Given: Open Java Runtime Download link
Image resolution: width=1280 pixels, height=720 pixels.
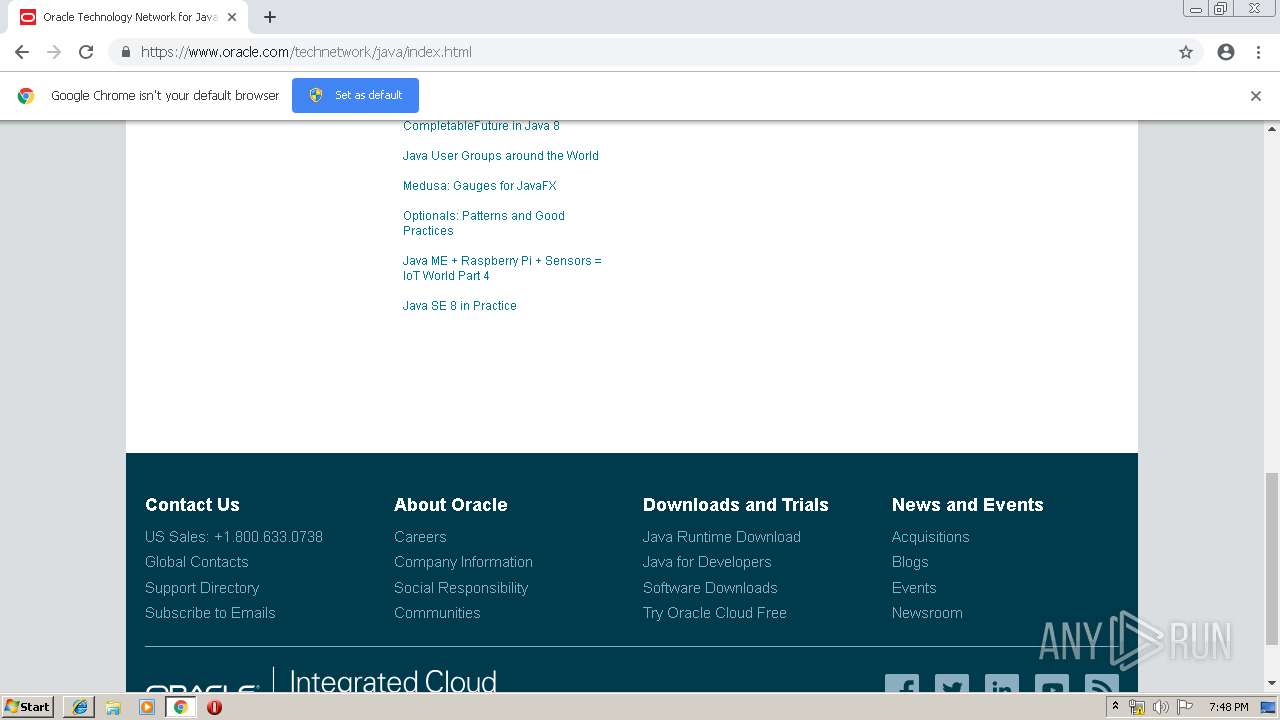Looking at the screenshot, I should click(x=722, y=537).
